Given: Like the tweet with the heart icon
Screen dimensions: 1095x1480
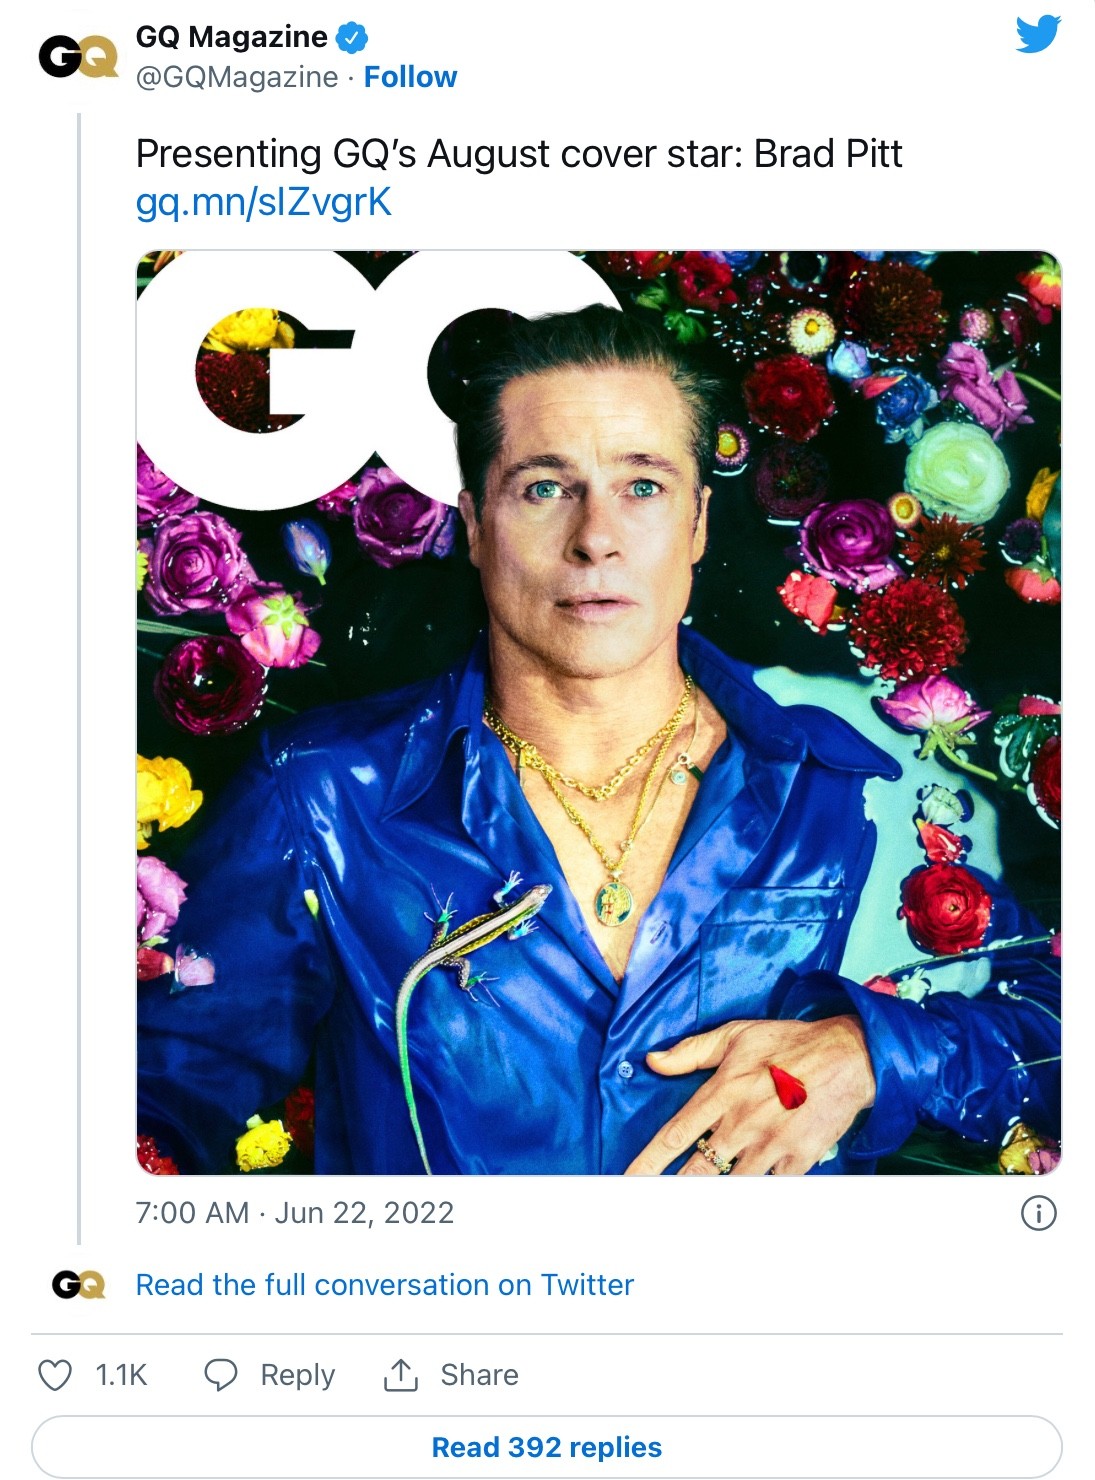Looking at the screenshot, I should click(x=55, y=1375).
